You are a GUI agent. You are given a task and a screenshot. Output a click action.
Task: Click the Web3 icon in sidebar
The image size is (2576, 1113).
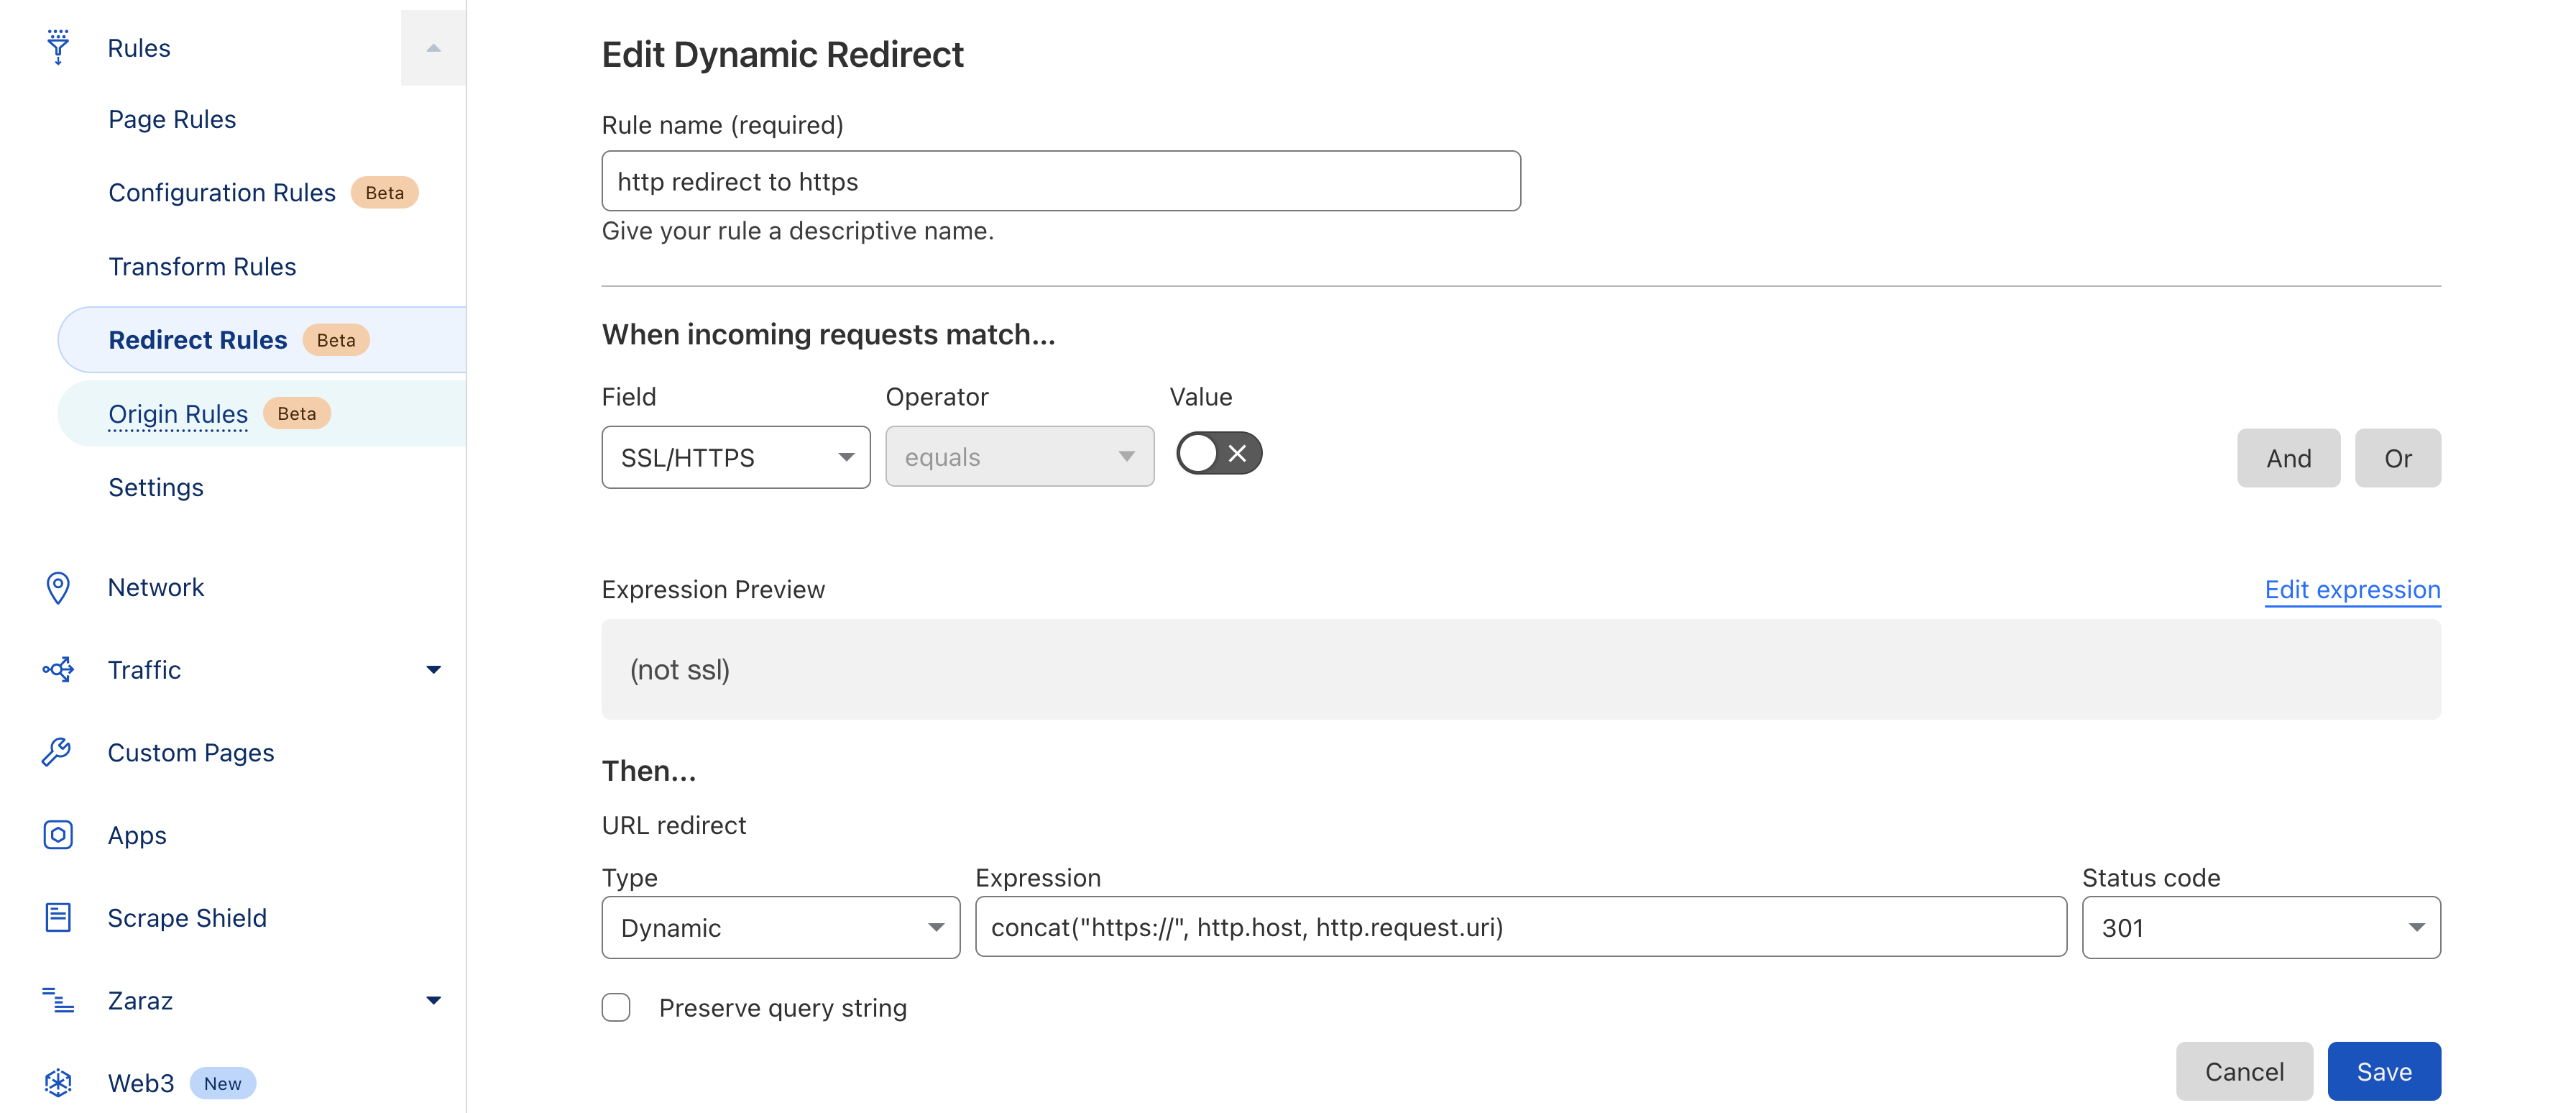coord(58,1082)
